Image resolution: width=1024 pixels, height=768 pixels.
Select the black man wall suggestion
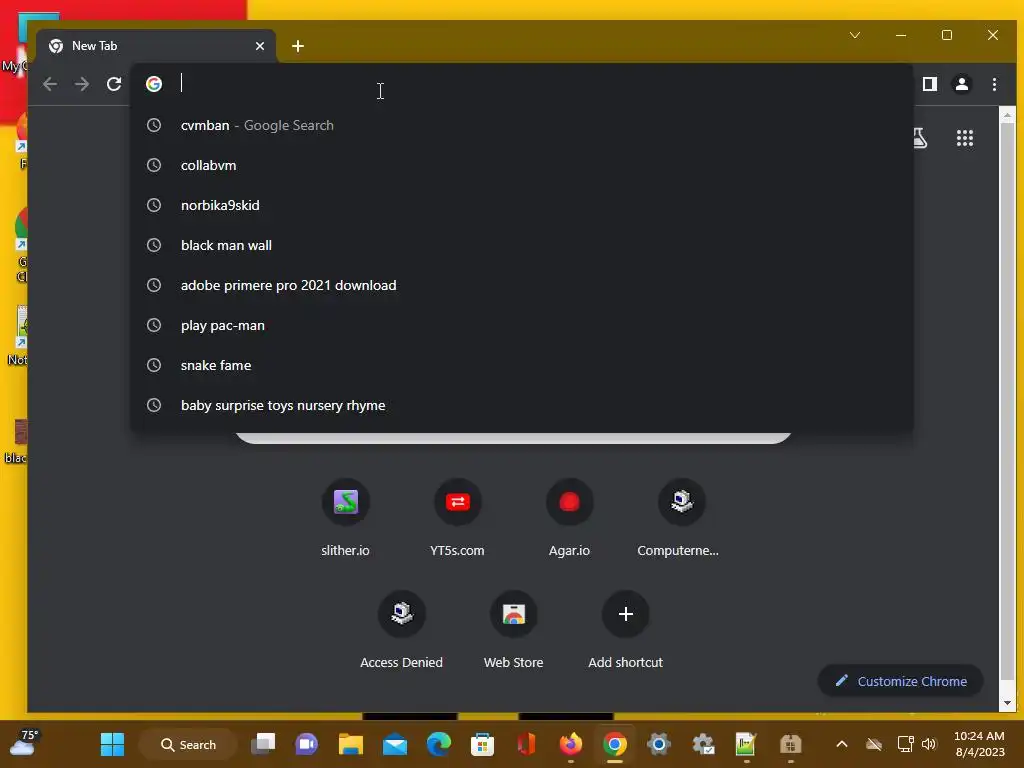click(x=522, y=246)
